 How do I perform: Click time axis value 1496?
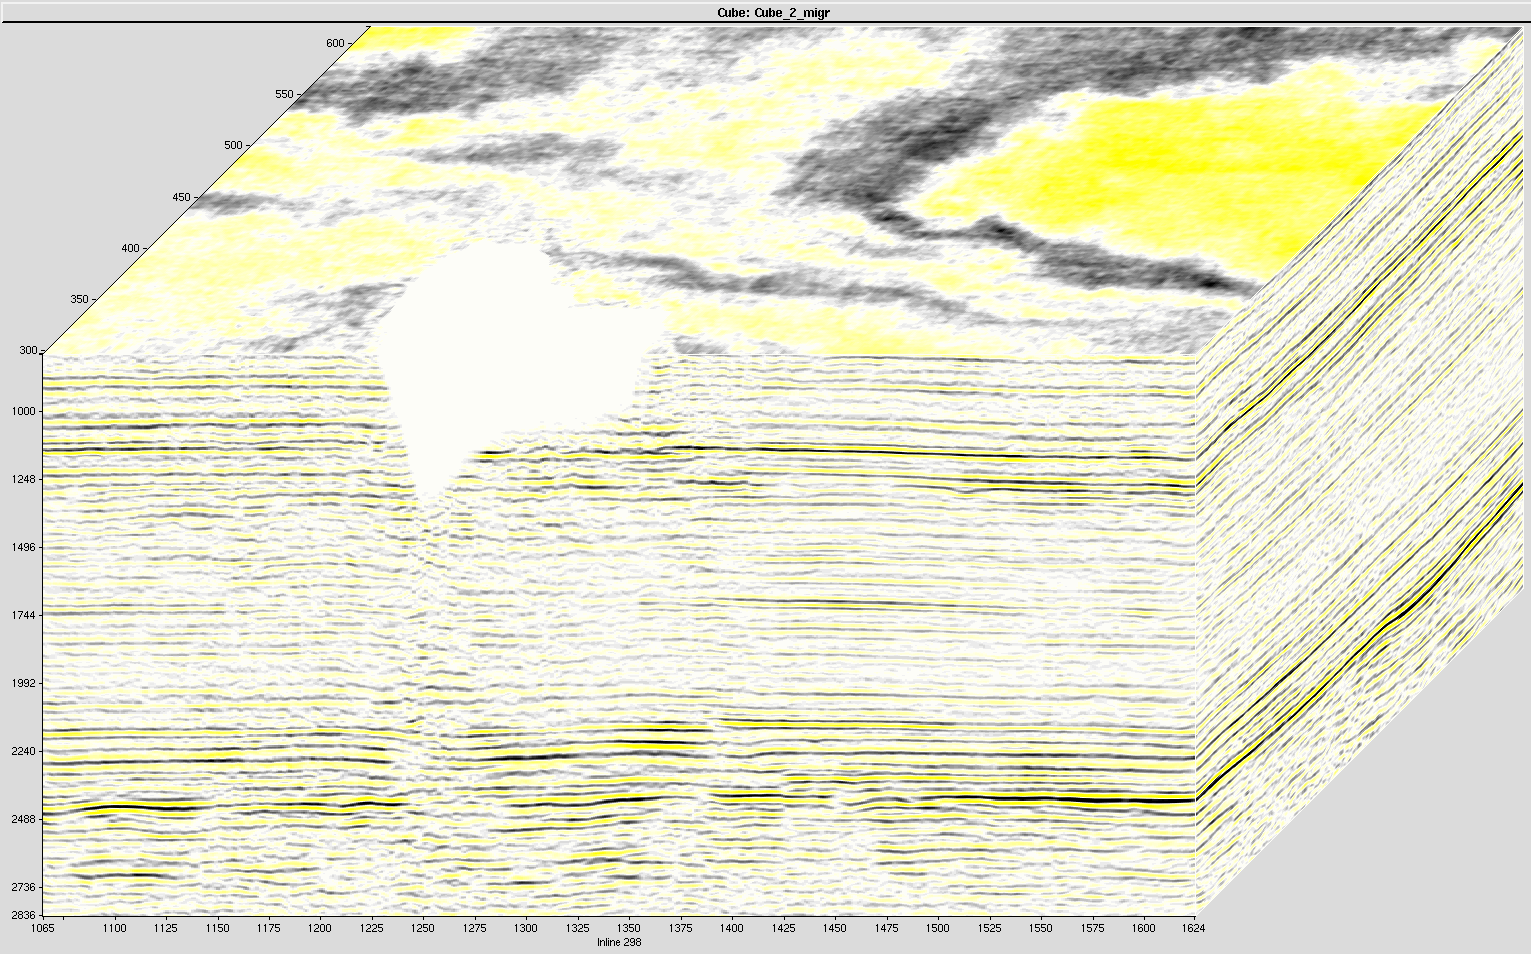(x=24, y=547)
